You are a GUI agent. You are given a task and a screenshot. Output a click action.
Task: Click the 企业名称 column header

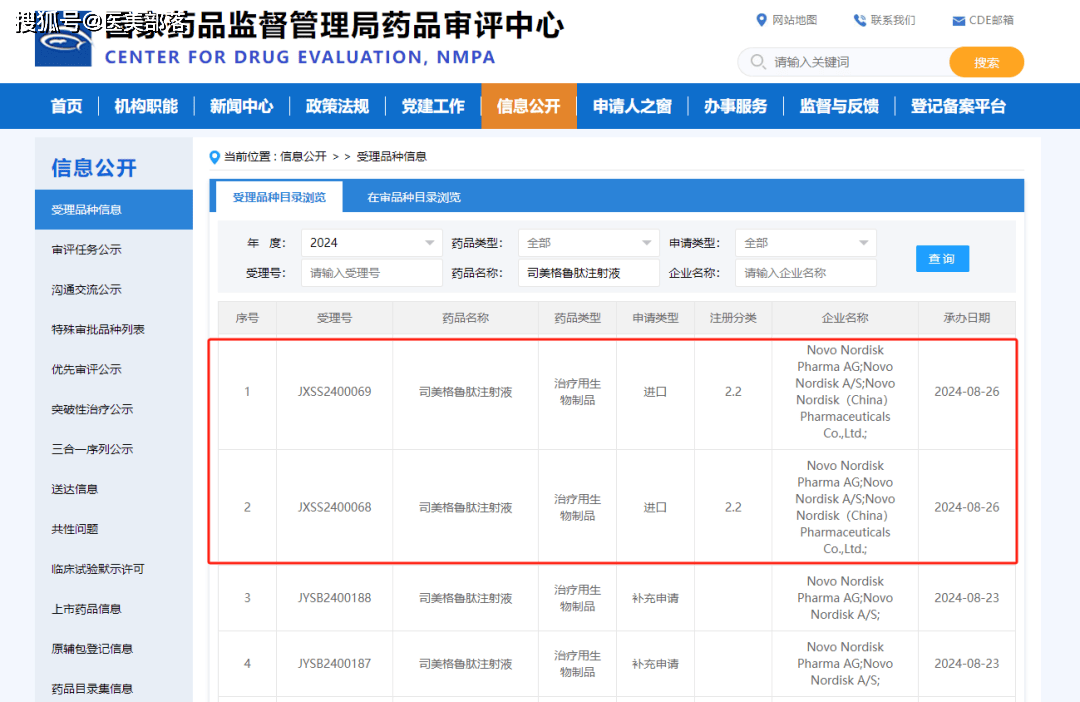coord(845,318)
